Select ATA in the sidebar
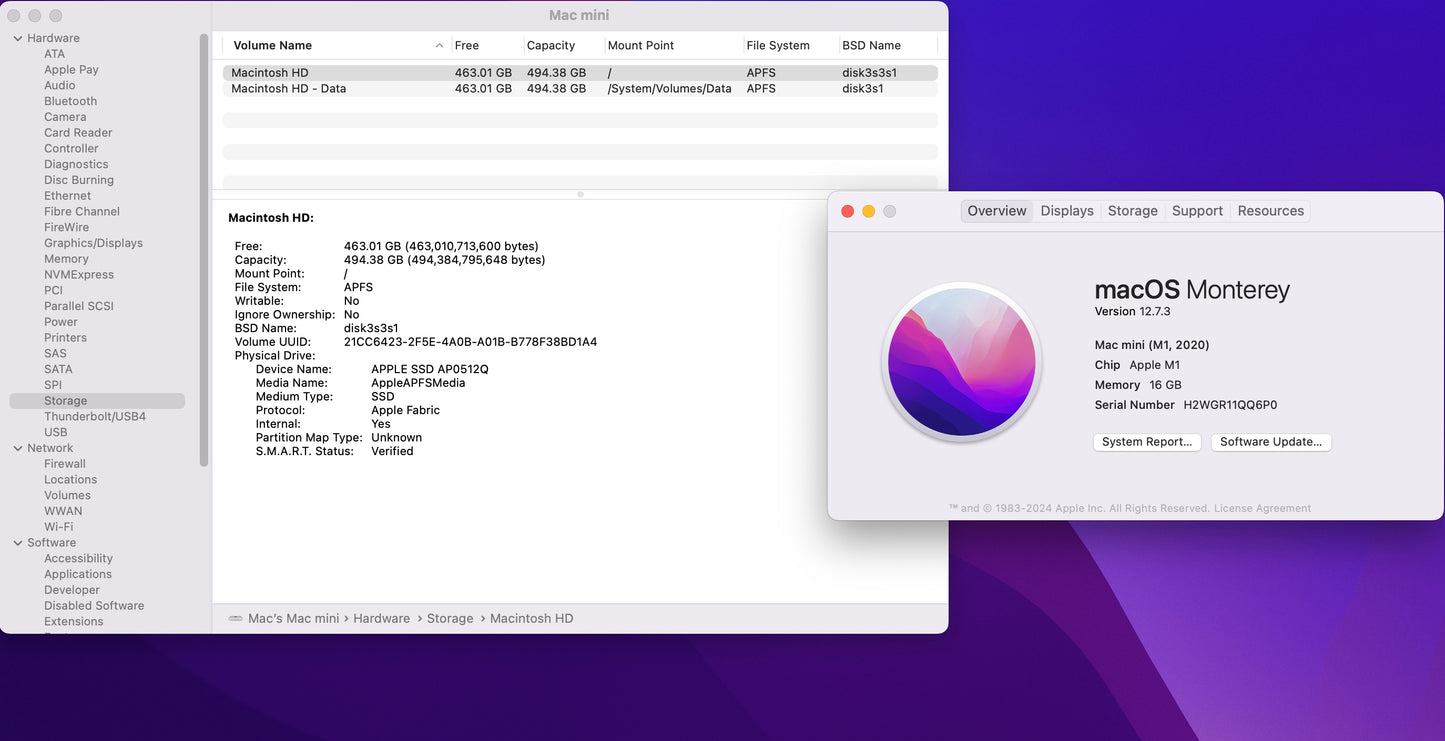 [x=54, y=54]
